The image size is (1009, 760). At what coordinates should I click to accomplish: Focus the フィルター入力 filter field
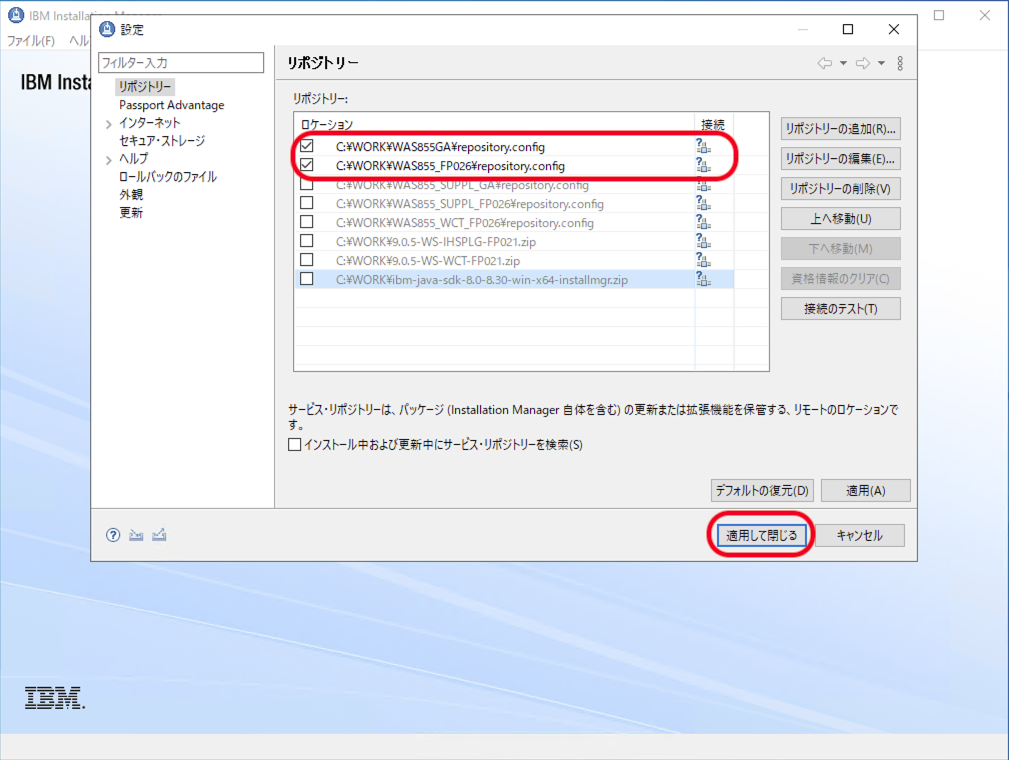(181, 62)
